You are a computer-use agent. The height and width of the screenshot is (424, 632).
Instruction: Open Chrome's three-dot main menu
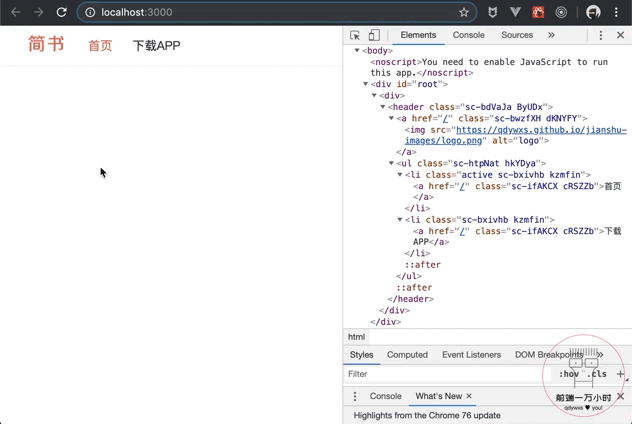coord(616,12)
